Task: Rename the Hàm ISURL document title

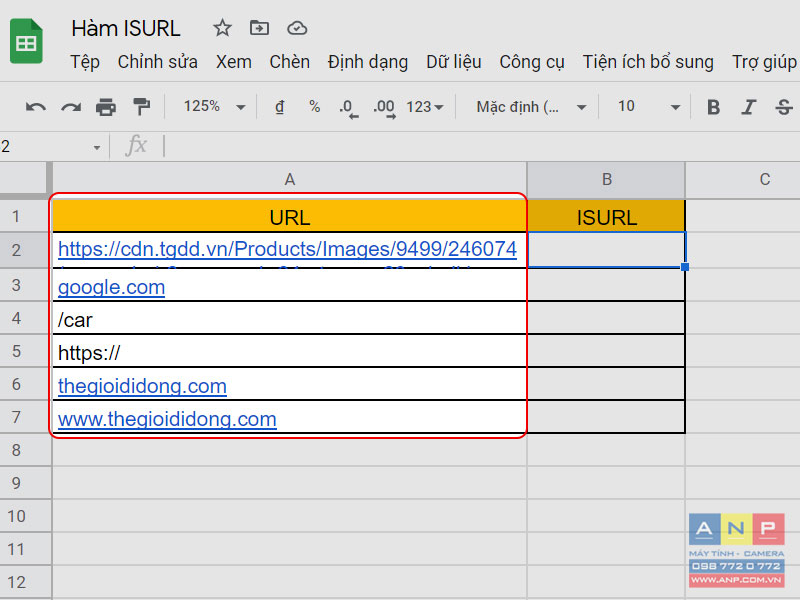Action: 126,29
